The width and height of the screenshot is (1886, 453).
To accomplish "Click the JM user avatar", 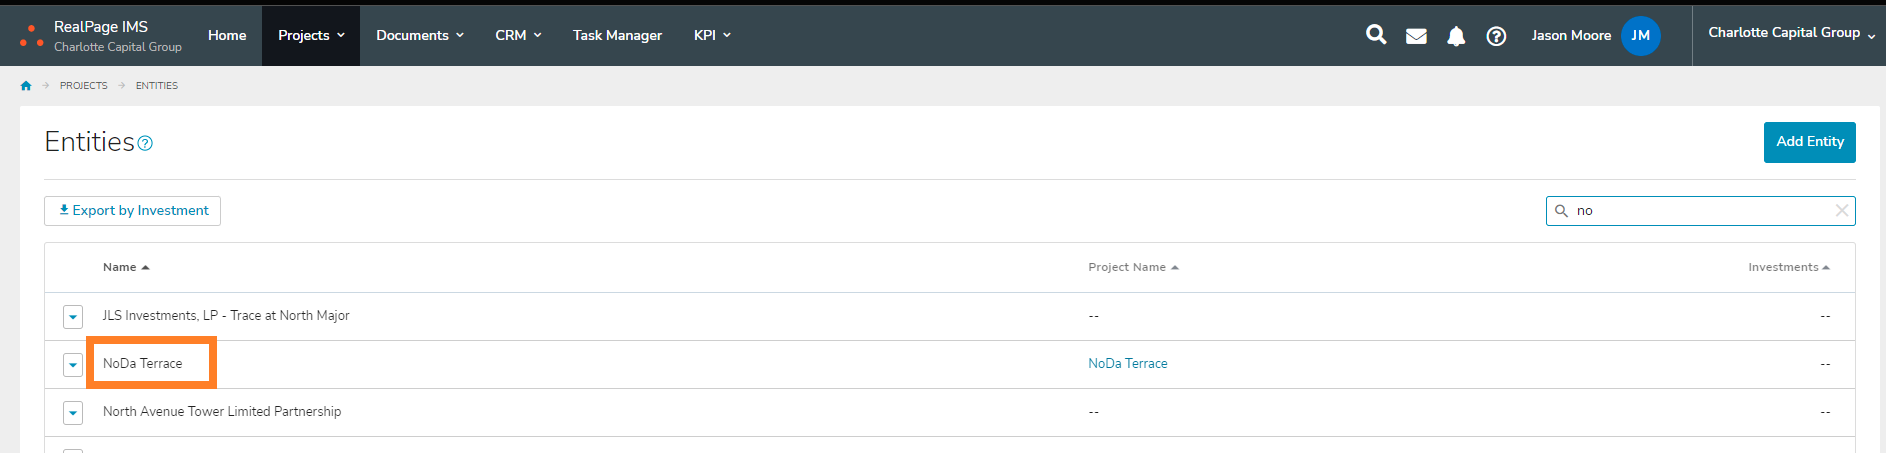I will pyautogui.click(x=1640, y=36).
